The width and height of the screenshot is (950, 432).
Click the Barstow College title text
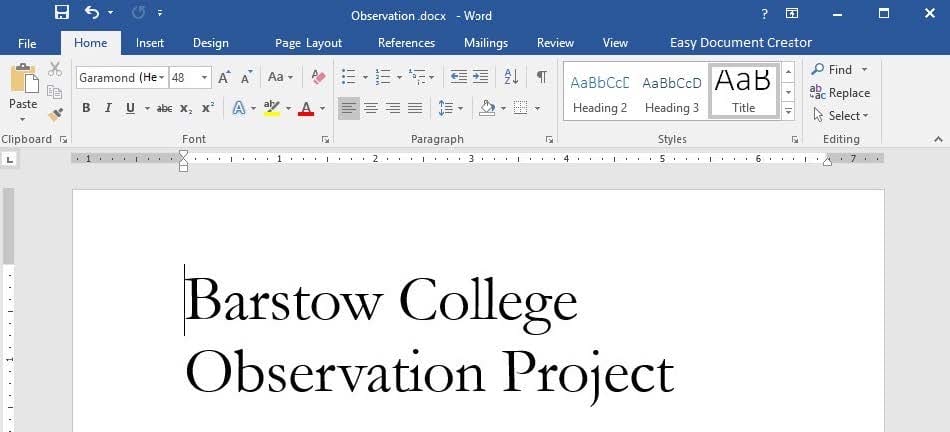tap(381, 300)
